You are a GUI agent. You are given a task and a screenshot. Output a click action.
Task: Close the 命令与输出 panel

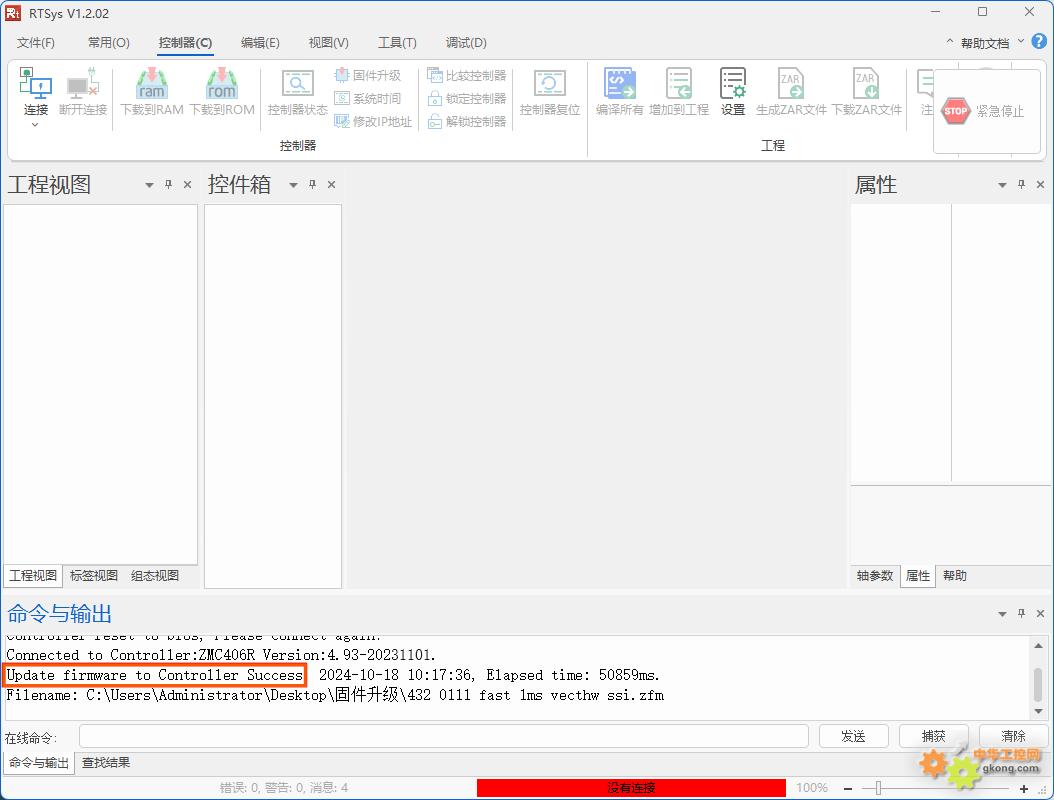[1041, 613]
